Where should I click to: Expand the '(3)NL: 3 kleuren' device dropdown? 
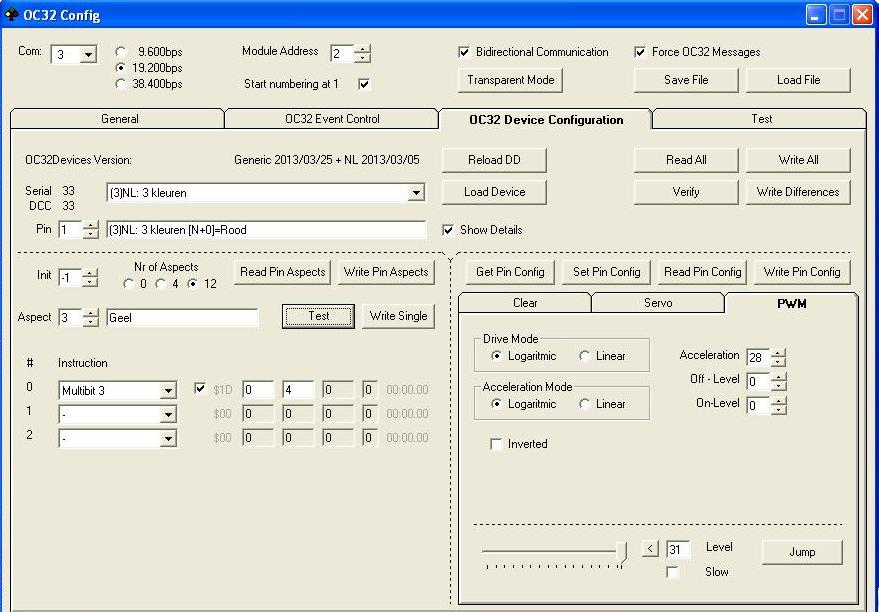416,193
